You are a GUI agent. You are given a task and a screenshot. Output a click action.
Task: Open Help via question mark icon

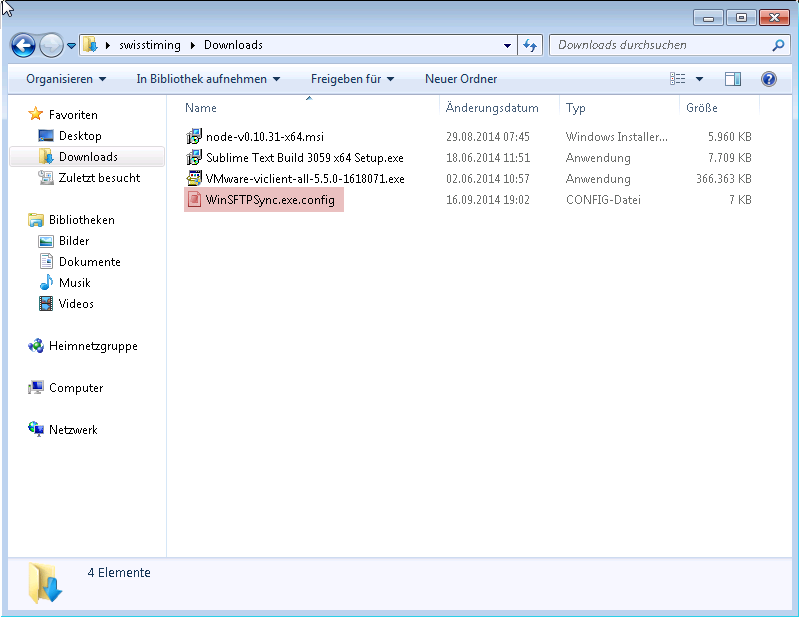click(x=768, y=79)
